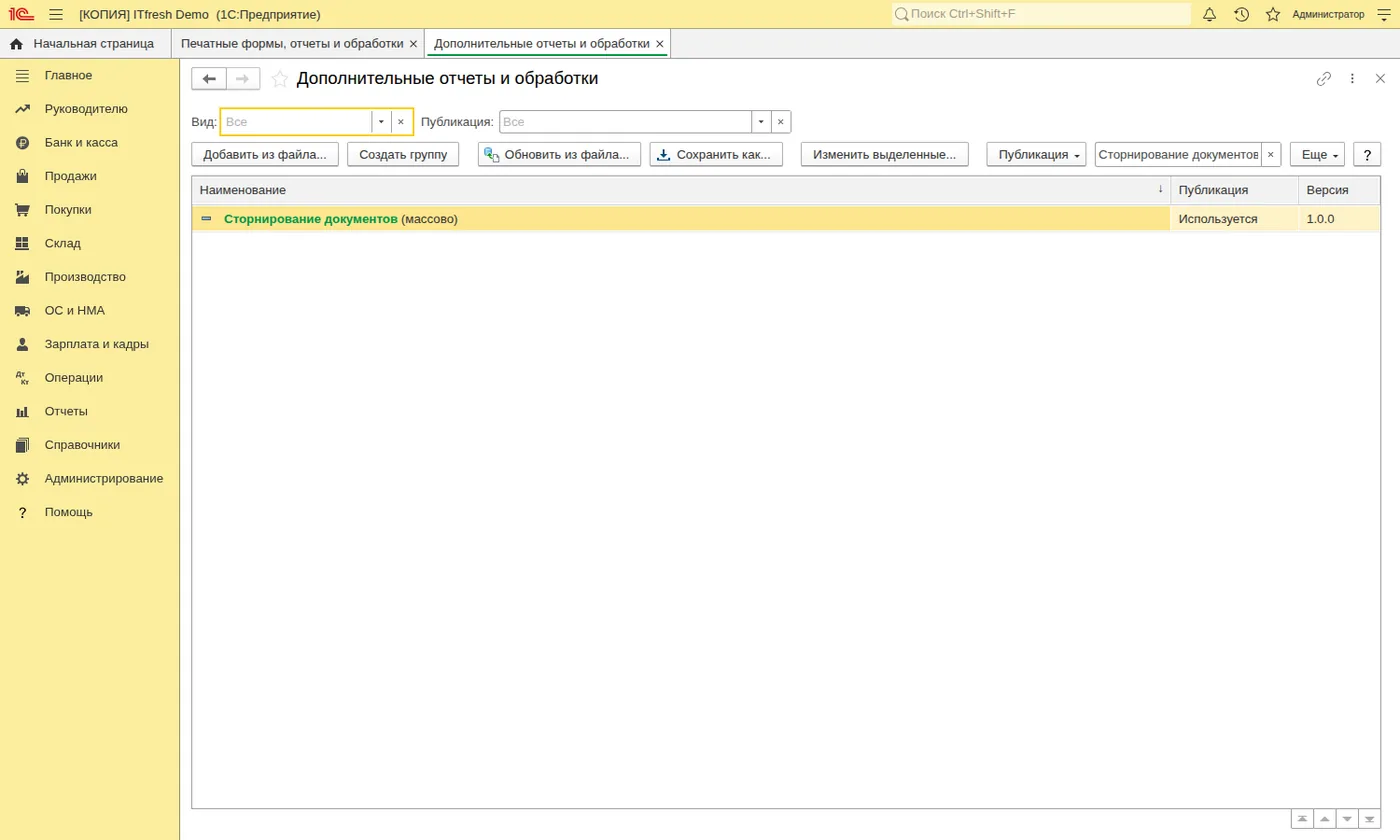Screen dimensions: 1400x840
Task: Switch to Начальная страница tab
Action: tap(85, 44)
